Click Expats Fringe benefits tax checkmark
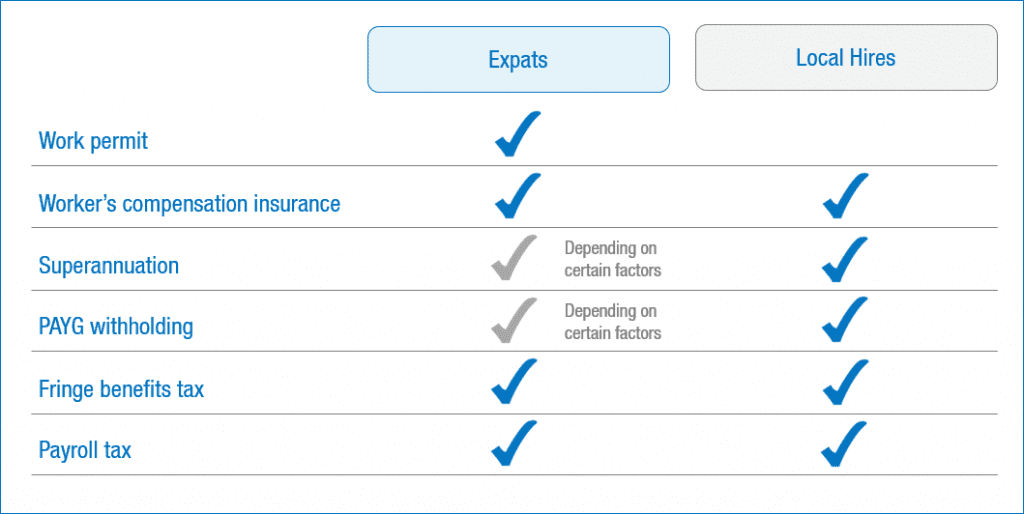The width and height of the screenshot is (1024, 514). coord(515,381)
